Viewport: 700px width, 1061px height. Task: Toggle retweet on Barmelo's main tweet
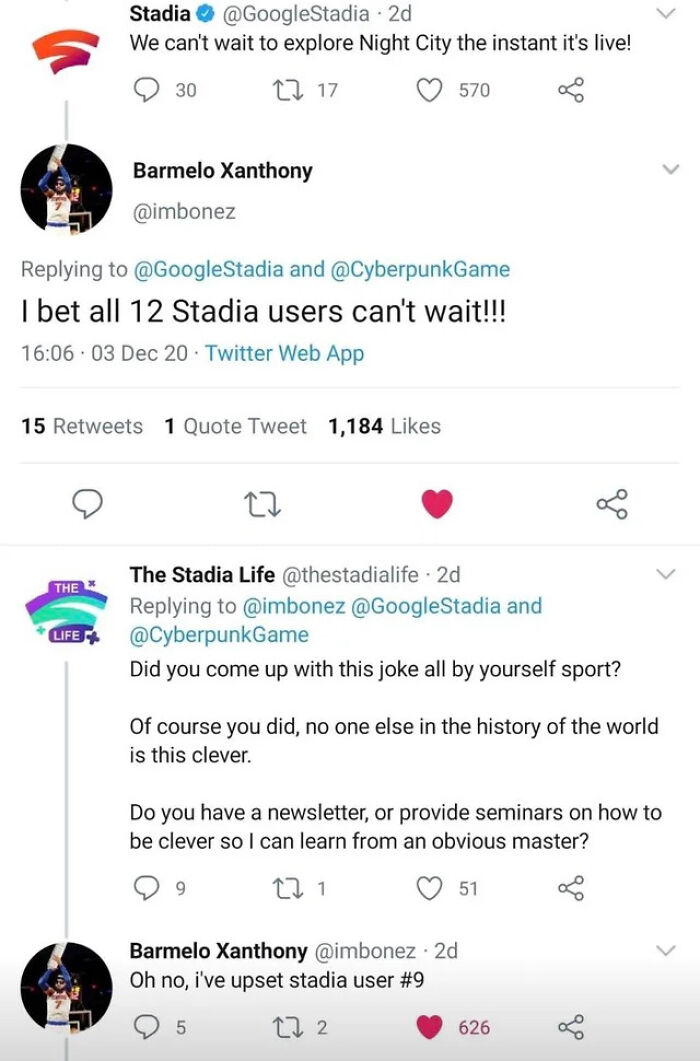[263, 505]
